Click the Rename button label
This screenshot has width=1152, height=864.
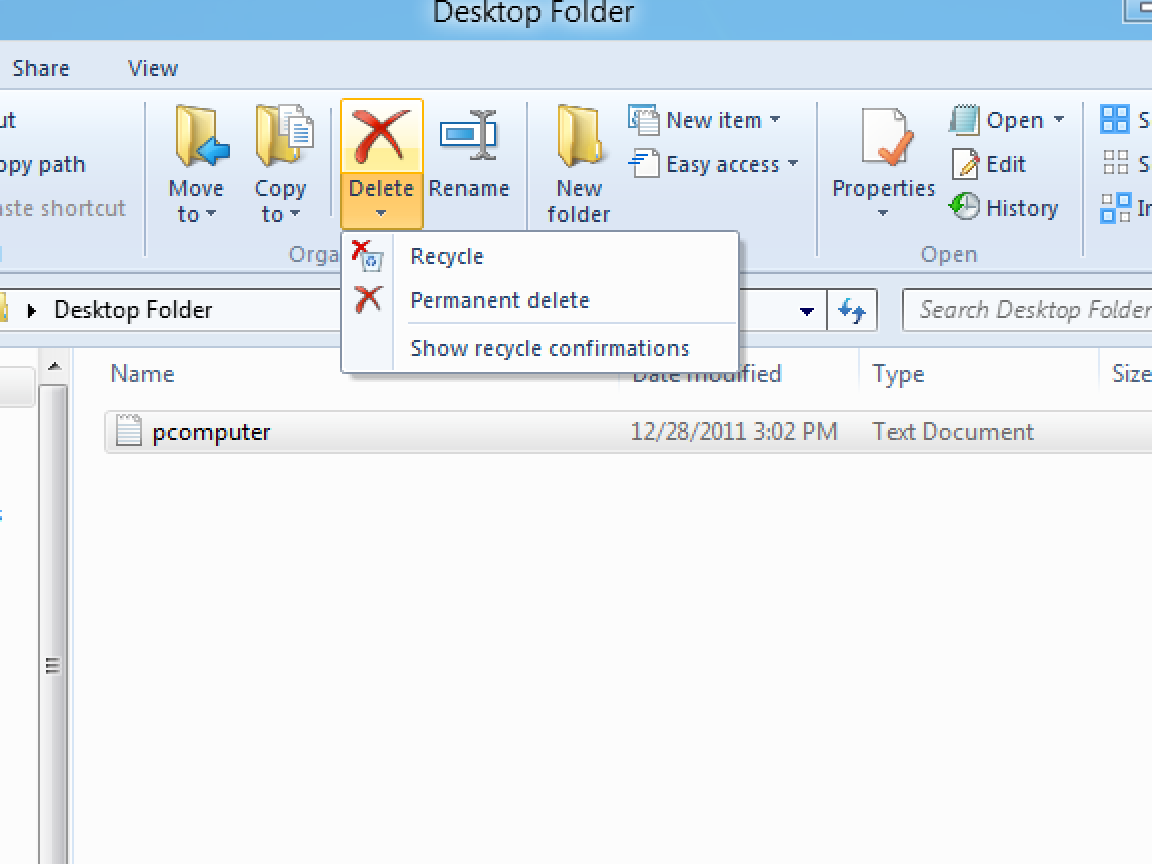click(469, 189)
